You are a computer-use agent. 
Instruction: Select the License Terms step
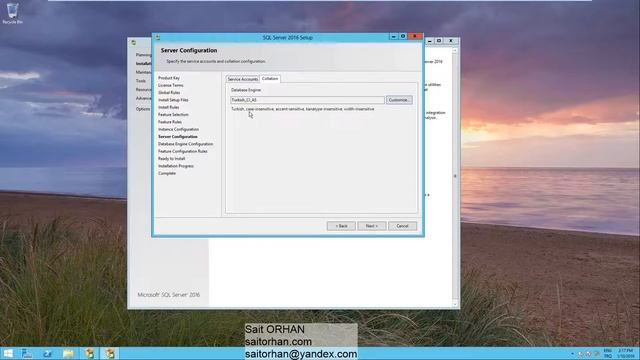[171, 85]
